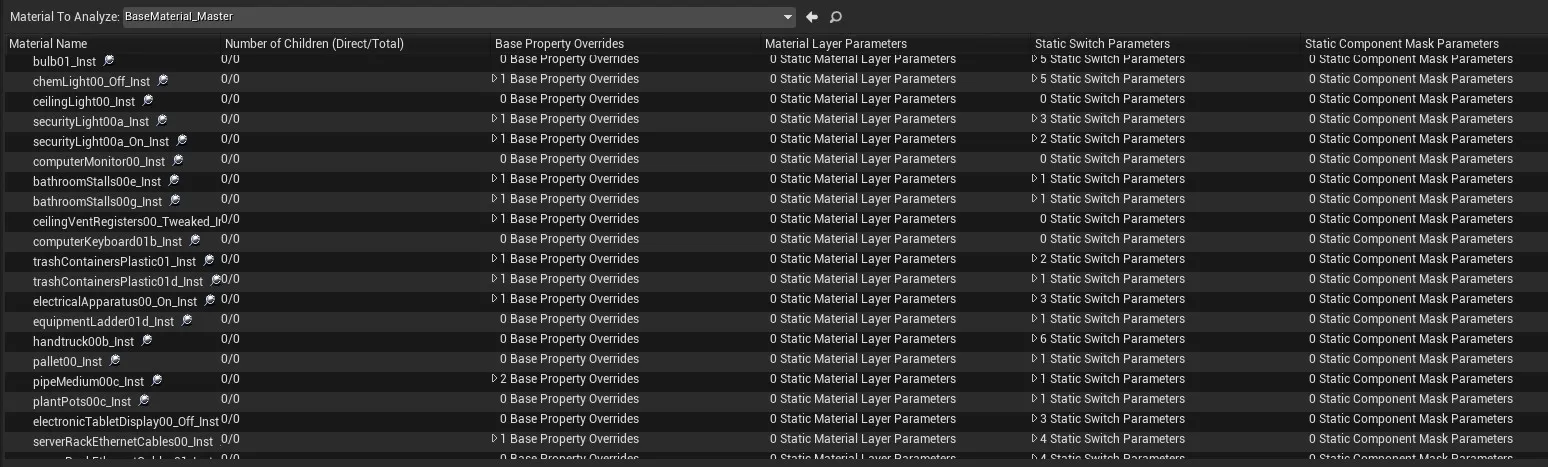The image size is (1548, 467).
Task: Click the magnifier icon next to the material selector
Action: [836, 17]
